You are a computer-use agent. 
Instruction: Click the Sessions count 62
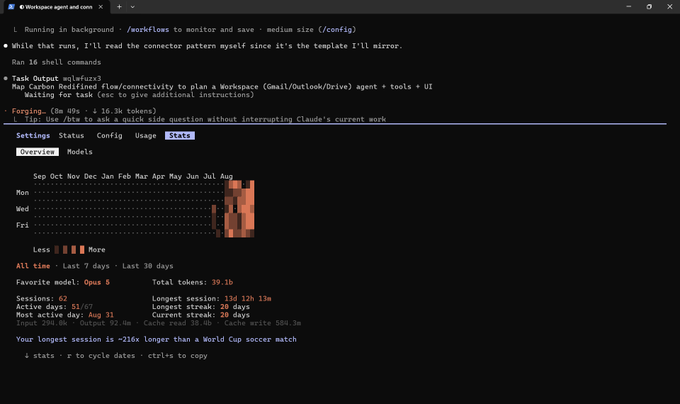point(63,298)
